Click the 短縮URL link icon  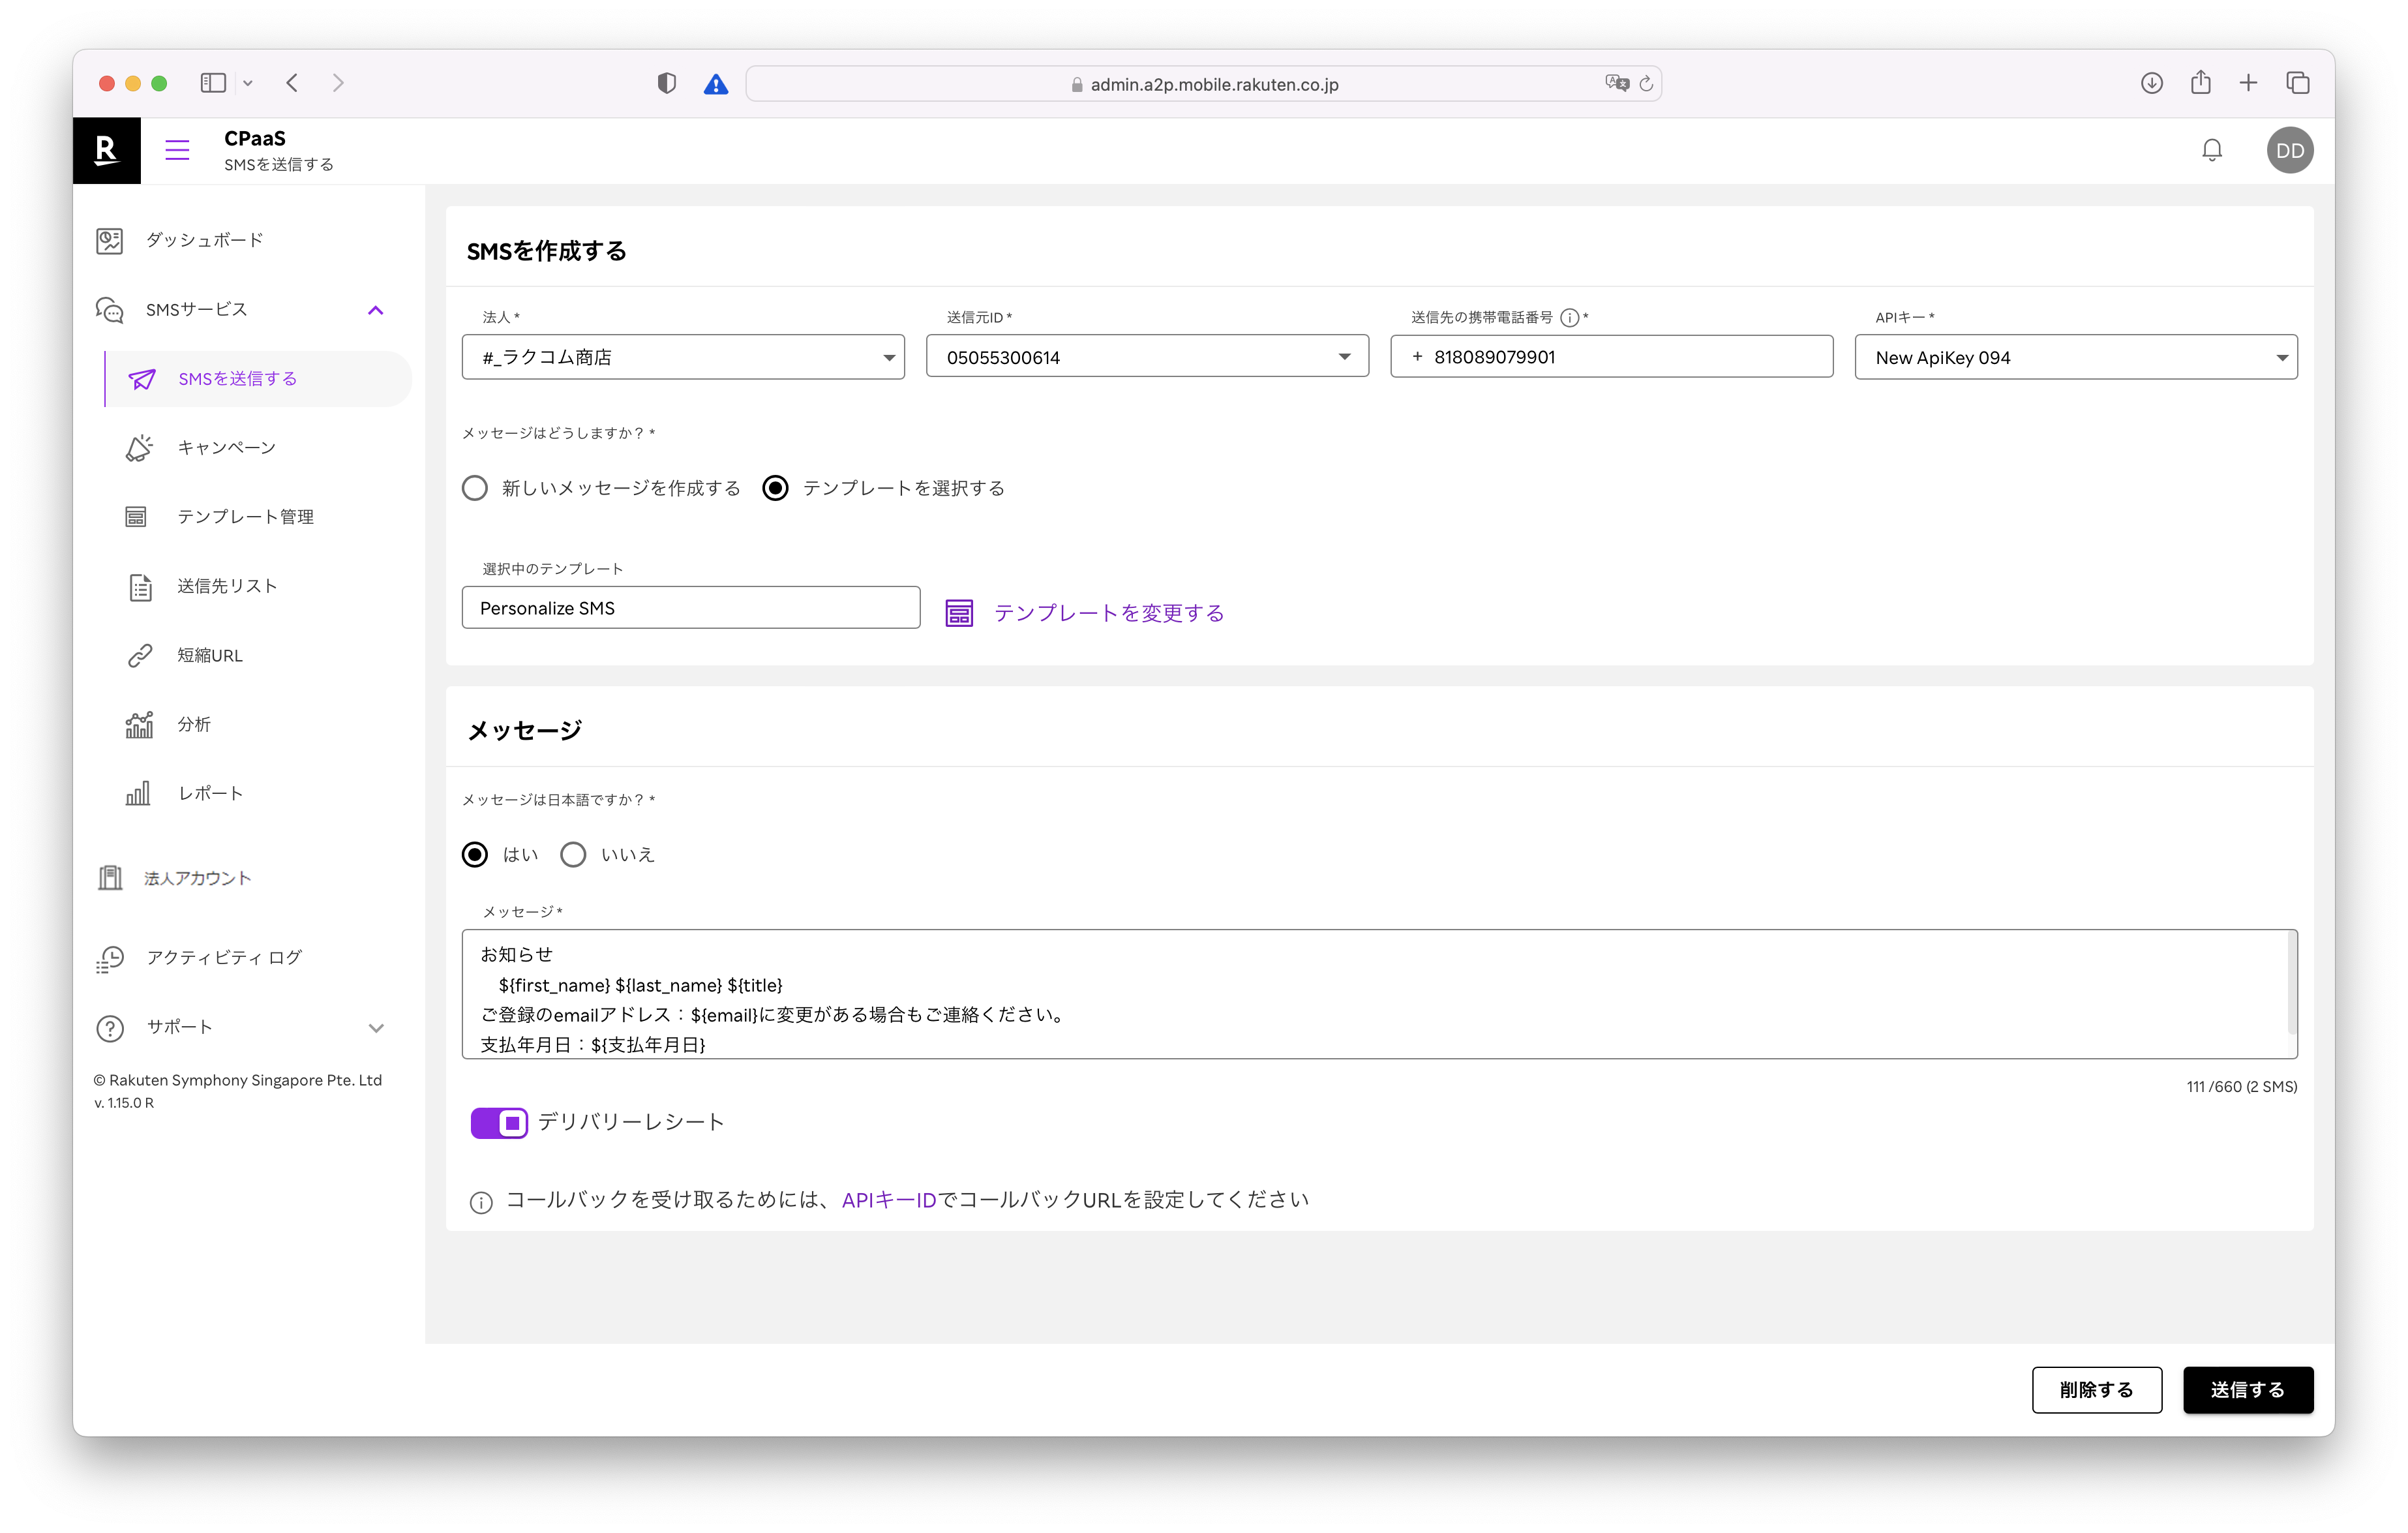point(140,655)
